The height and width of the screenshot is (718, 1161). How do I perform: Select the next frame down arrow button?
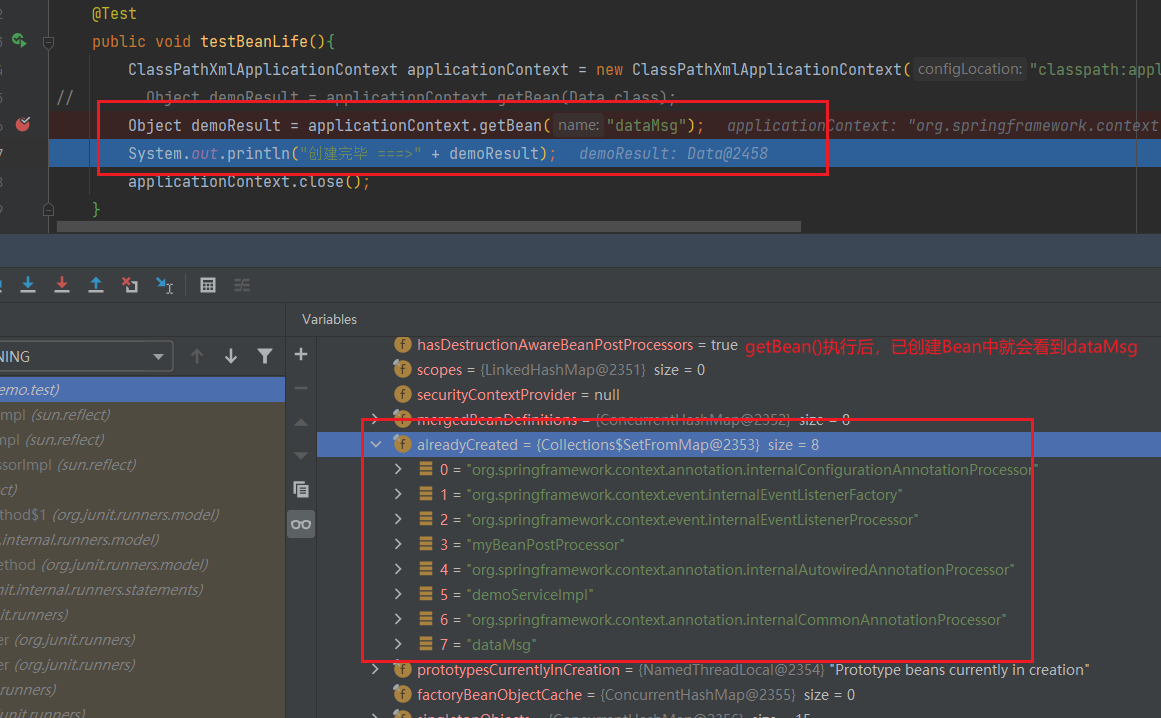click(x=231, y=356)
